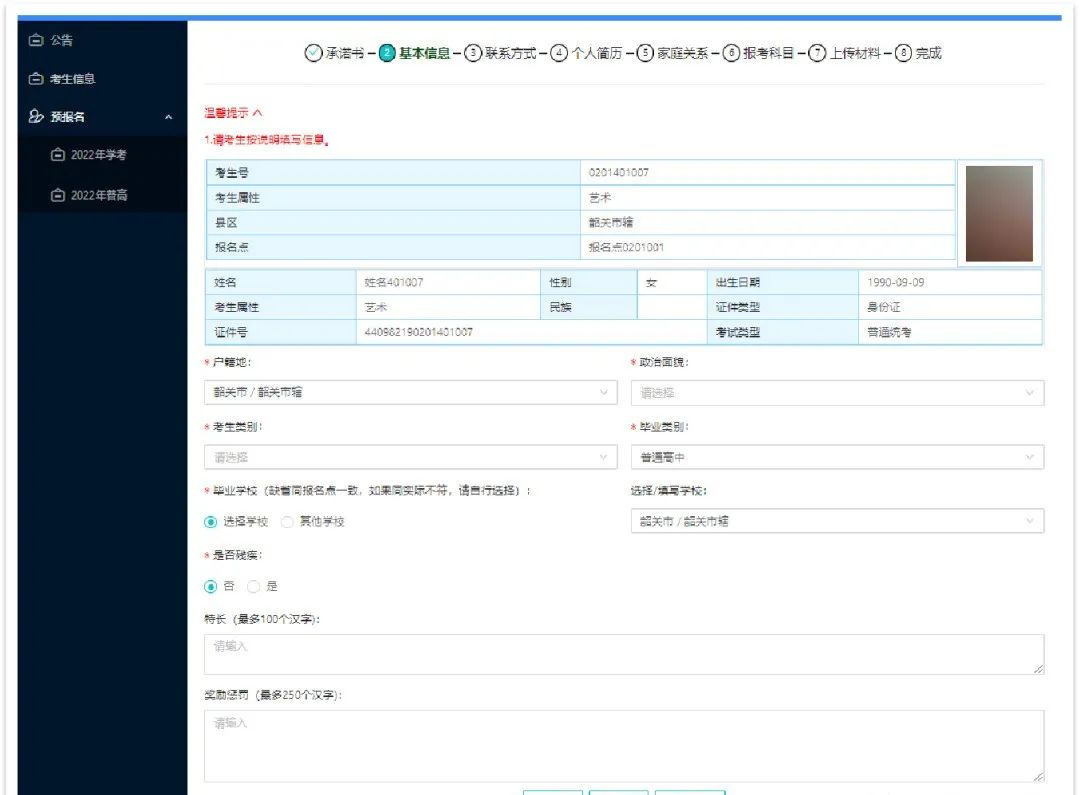Click the 考生信息 briefcase icon in sidebar
The width and height of the screenshot is (1080, 795).
click(37, 79)
